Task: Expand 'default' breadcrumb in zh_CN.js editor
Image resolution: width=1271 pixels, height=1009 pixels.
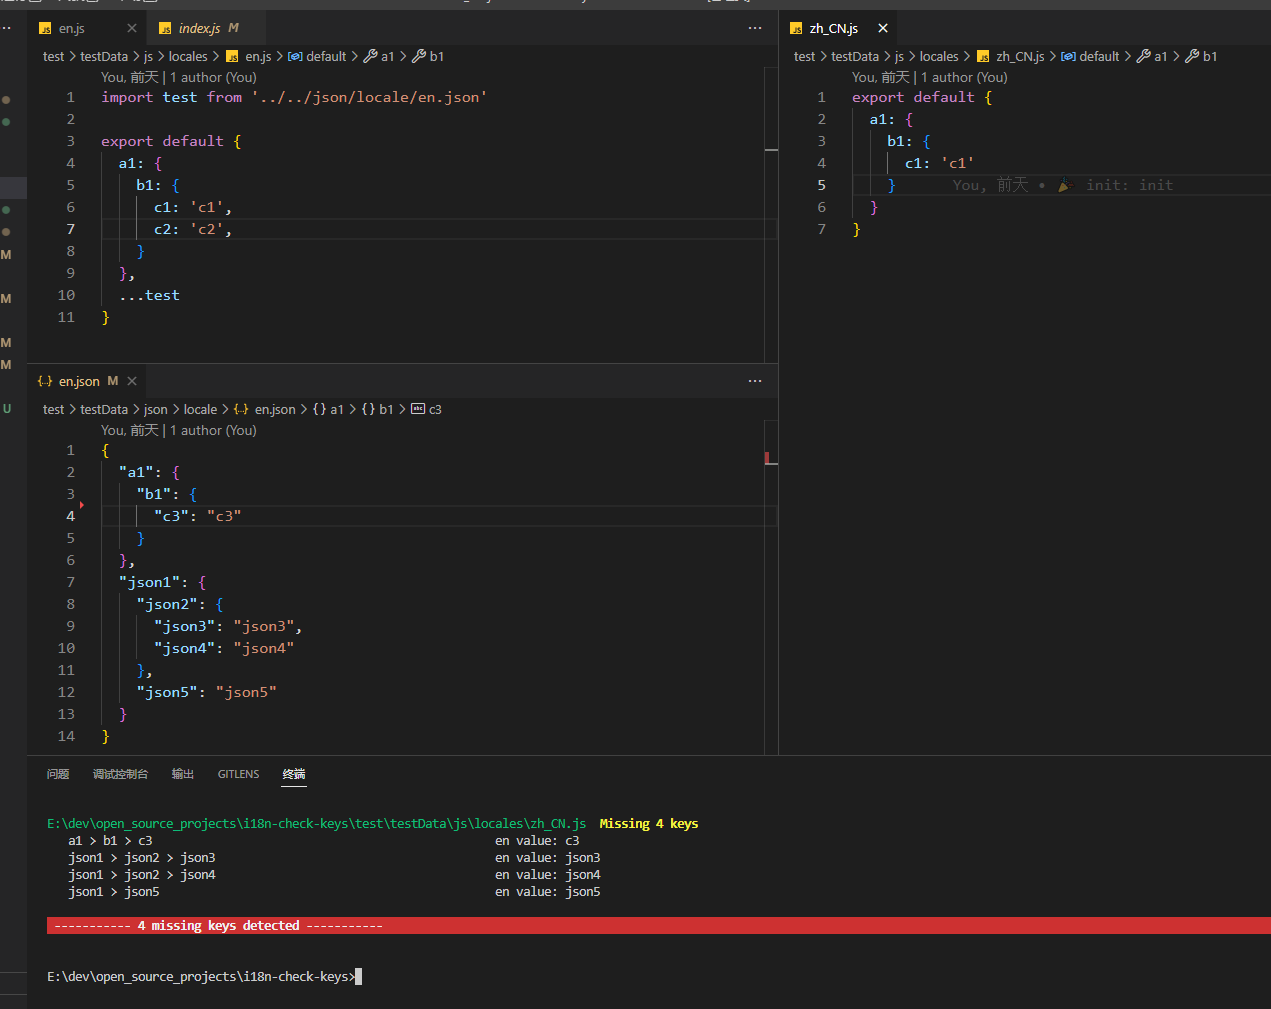Action: (x=1099, y=56)
